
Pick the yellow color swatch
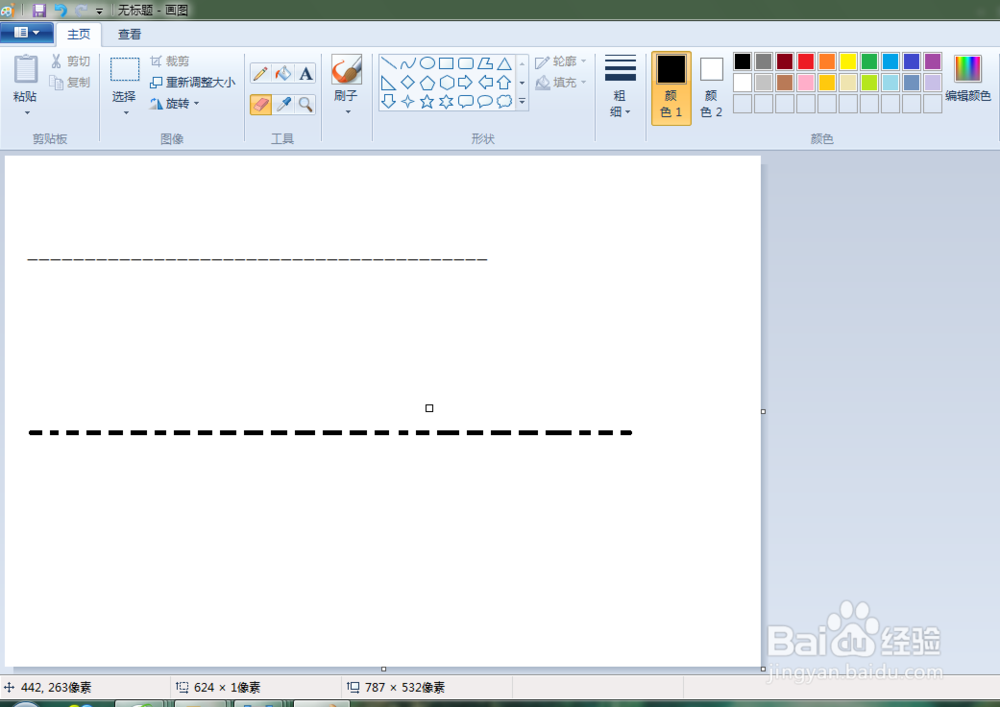[x=848, y=61]
